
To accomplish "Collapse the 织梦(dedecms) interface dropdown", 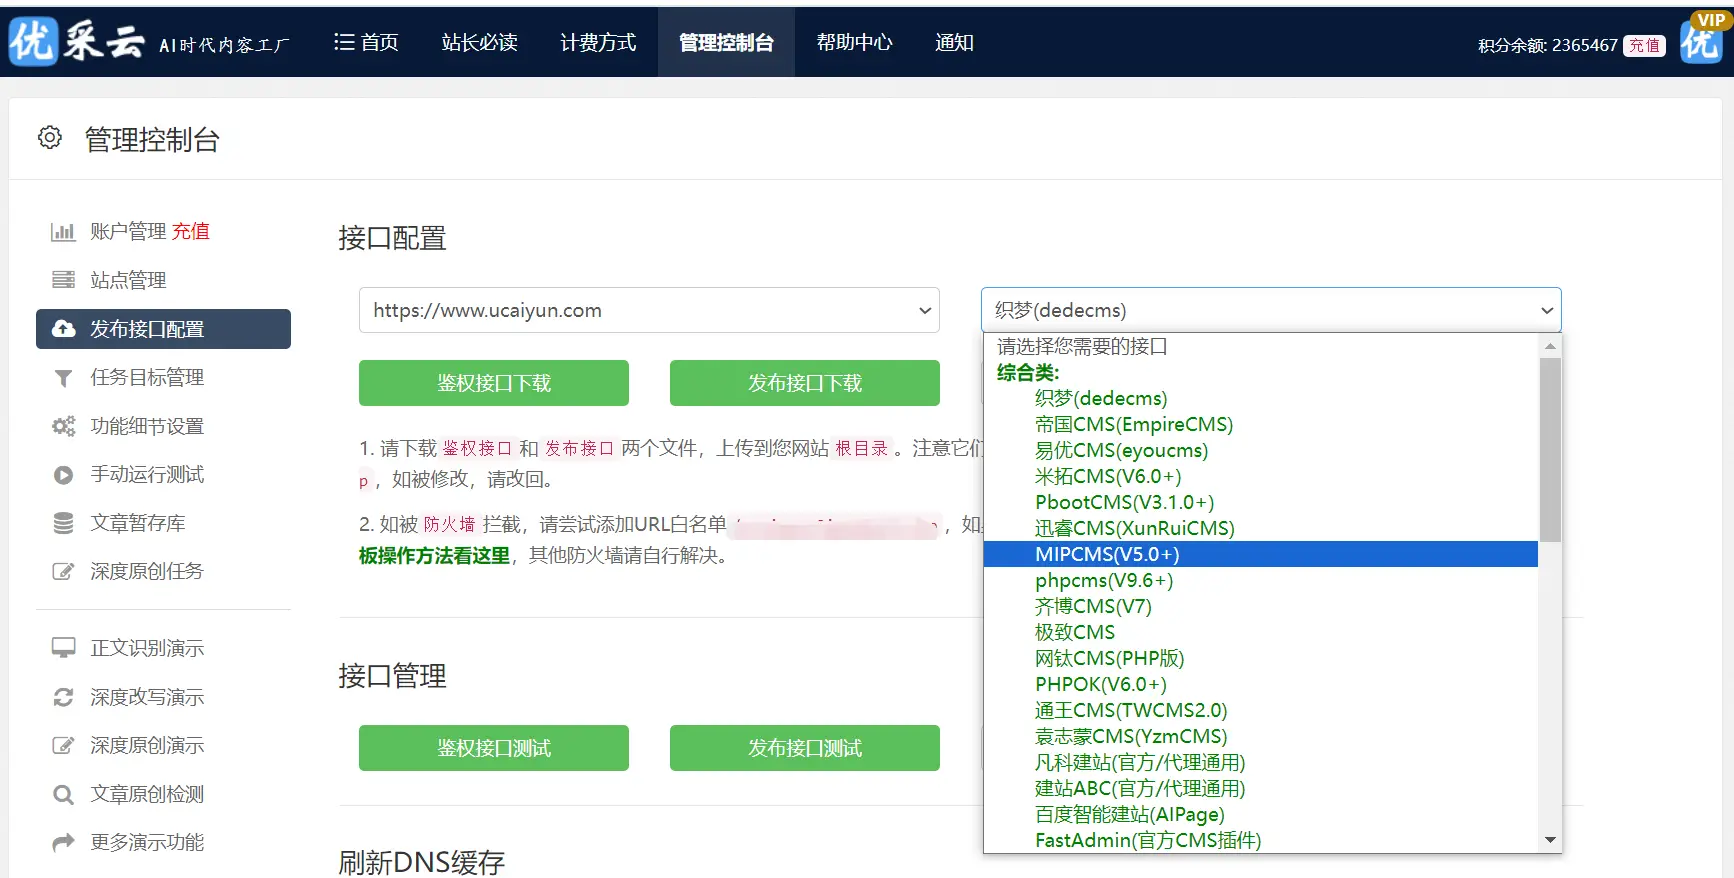I will coord(1270,310).
